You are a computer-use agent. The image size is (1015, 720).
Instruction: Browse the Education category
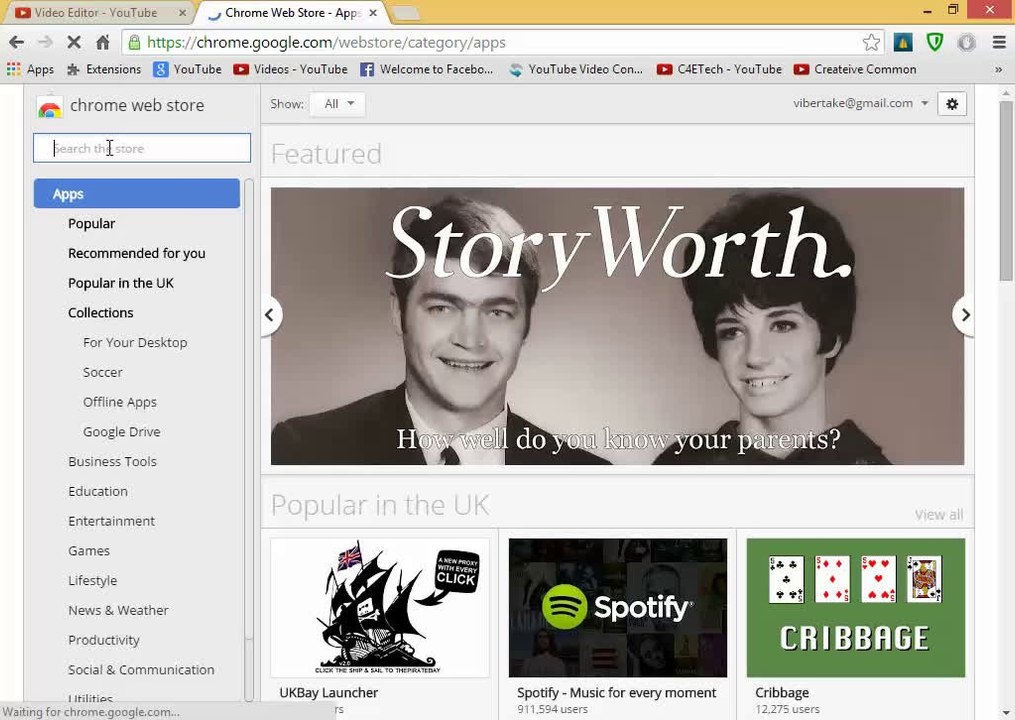tap(98, 491)
